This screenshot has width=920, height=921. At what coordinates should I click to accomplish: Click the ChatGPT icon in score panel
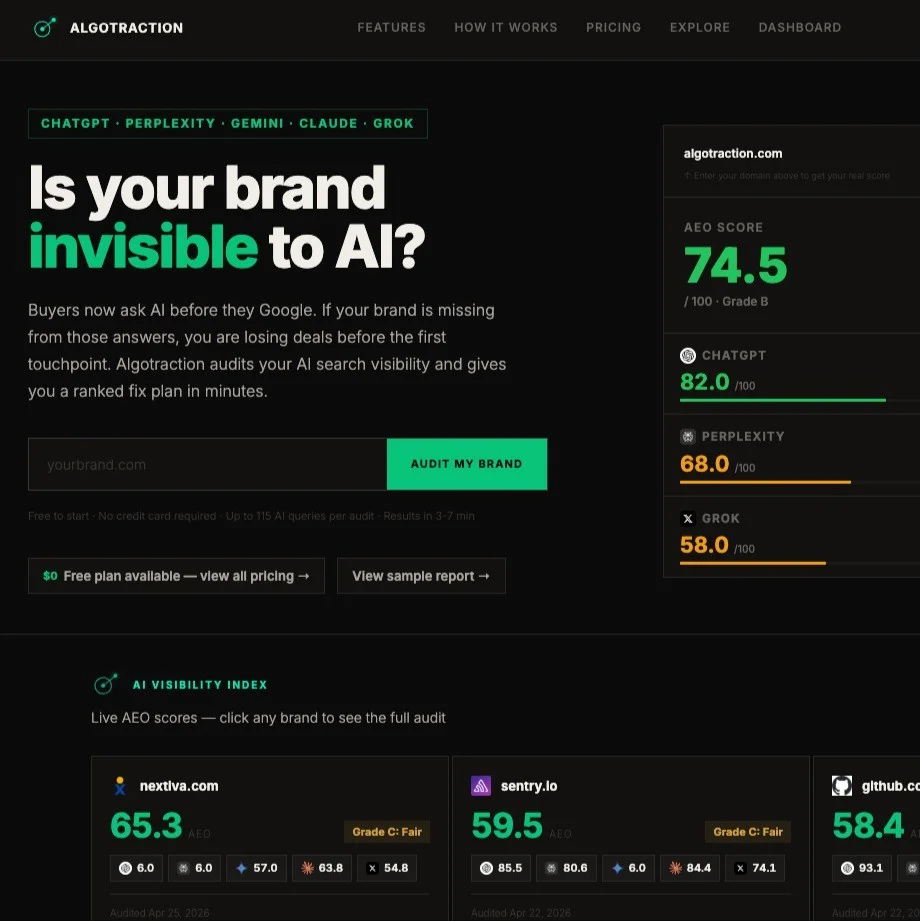pyautogui.click(x=687, y=355)
